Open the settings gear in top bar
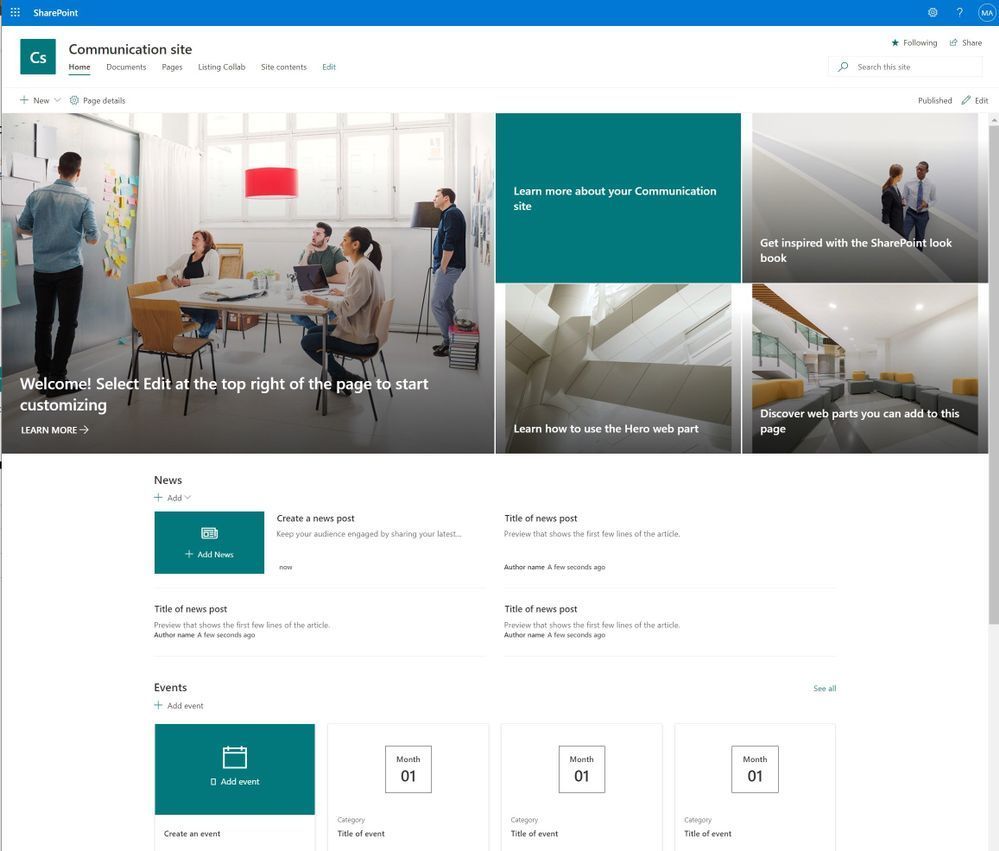The image size is (999, 851). coord(932,12)
